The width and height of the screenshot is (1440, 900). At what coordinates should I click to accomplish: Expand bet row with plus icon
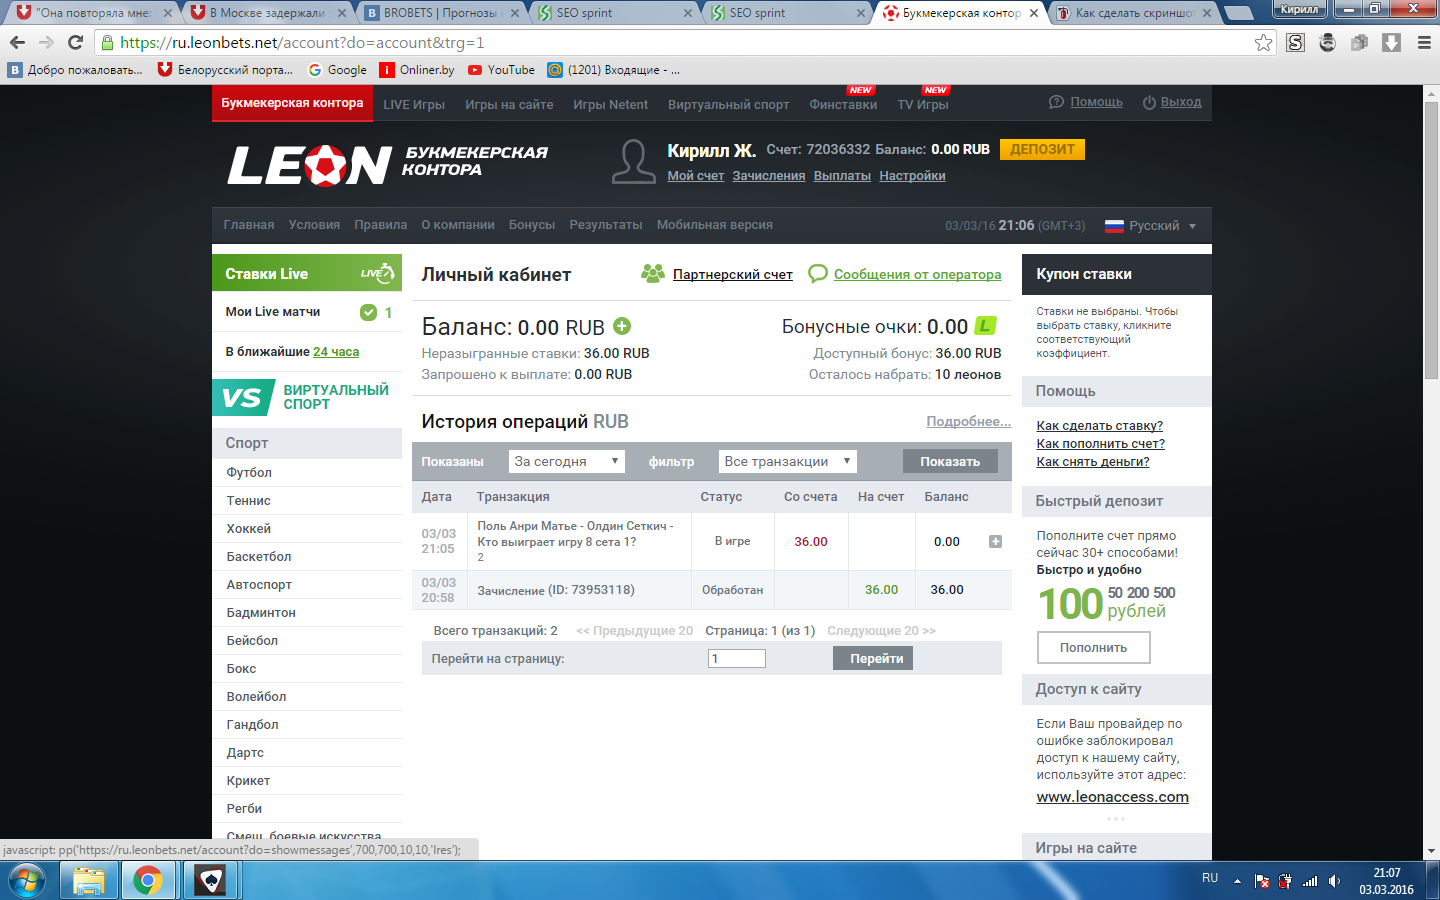(995, 541)
